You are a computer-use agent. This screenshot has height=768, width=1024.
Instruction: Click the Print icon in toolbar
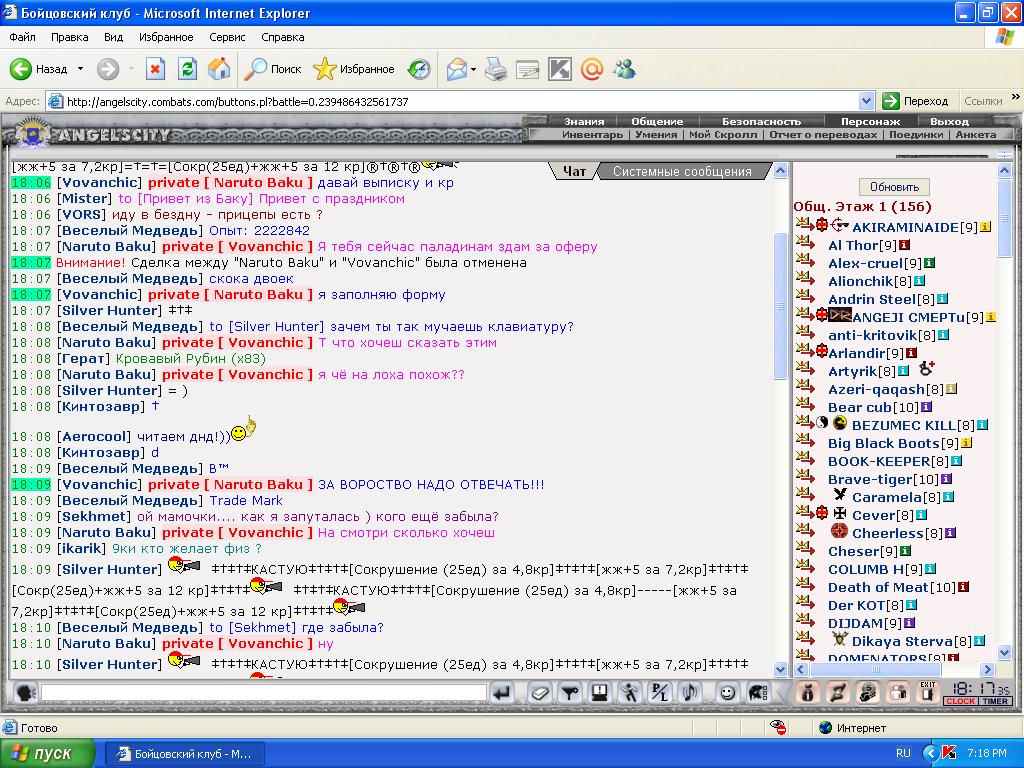(x=496, y=69)
